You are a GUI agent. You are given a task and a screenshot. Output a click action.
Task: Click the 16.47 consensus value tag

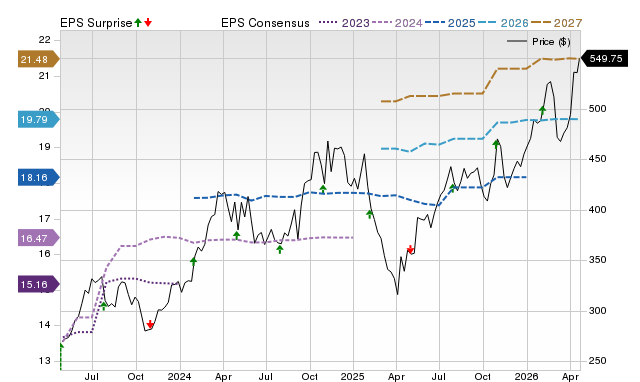coord(38,238)
